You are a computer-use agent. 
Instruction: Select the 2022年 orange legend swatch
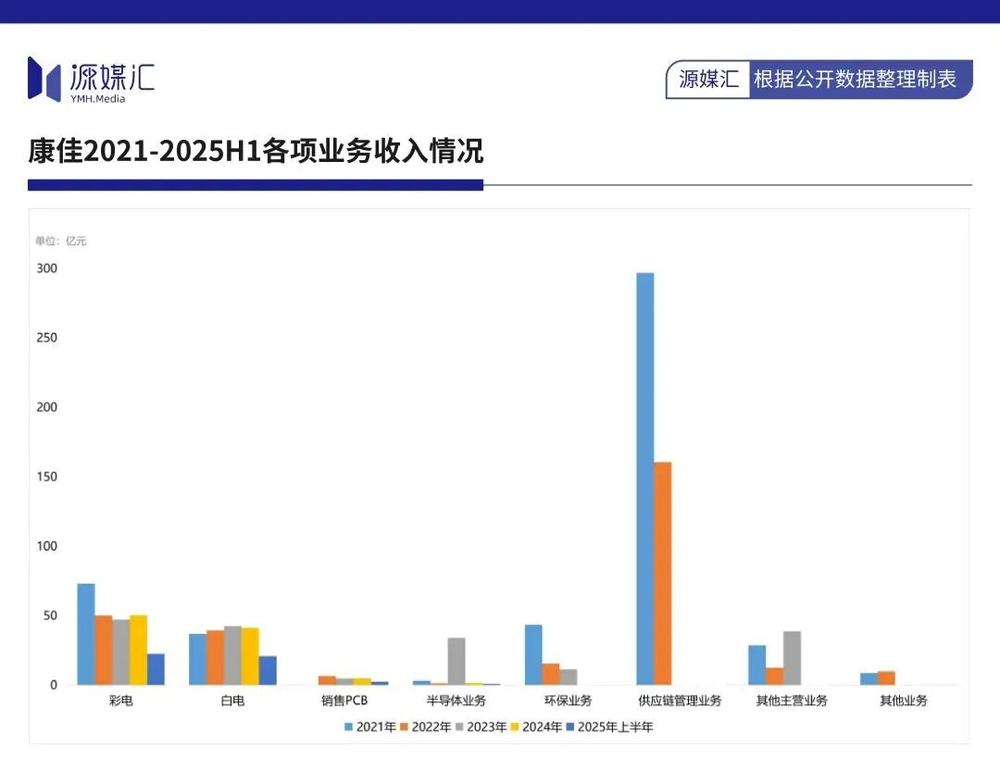pos(404,727)
